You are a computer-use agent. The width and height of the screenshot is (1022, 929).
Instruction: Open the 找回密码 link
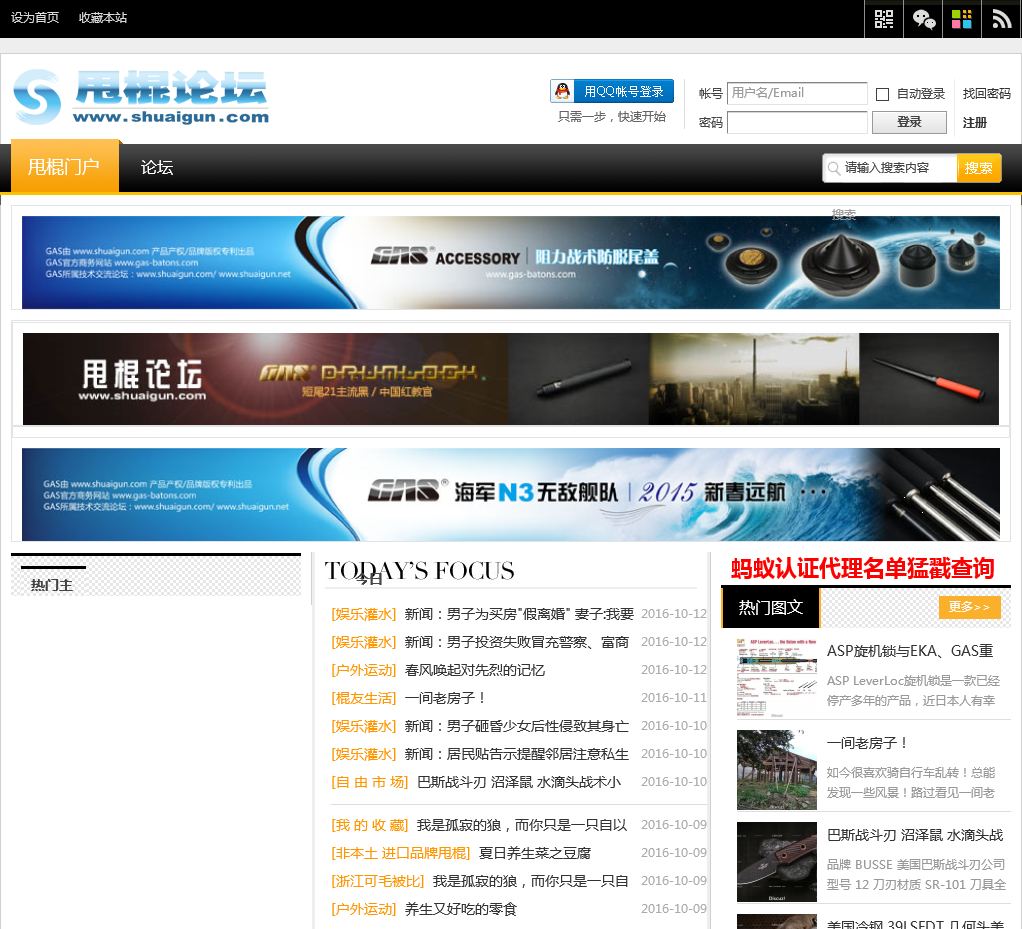tap(986, 94)
